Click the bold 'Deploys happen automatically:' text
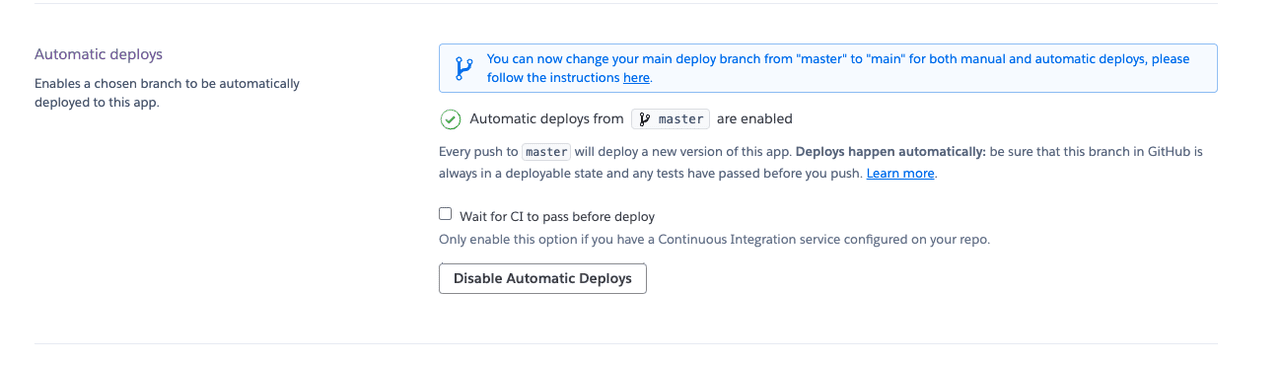 coord(890,152)
